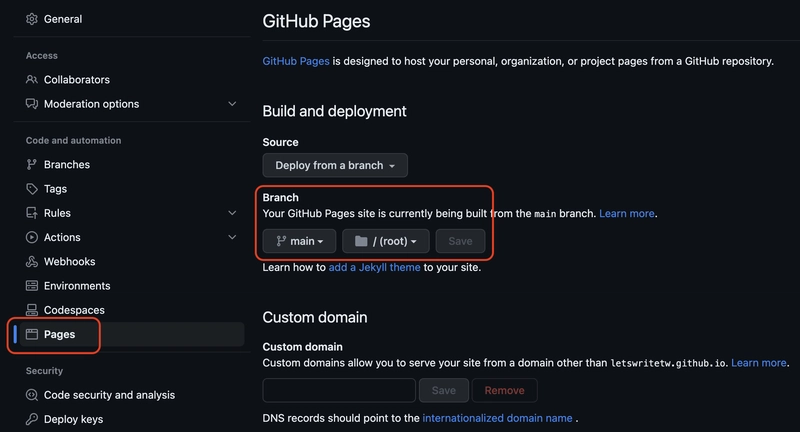Click the Rules icon in sidebar

(x=32, y=213)
